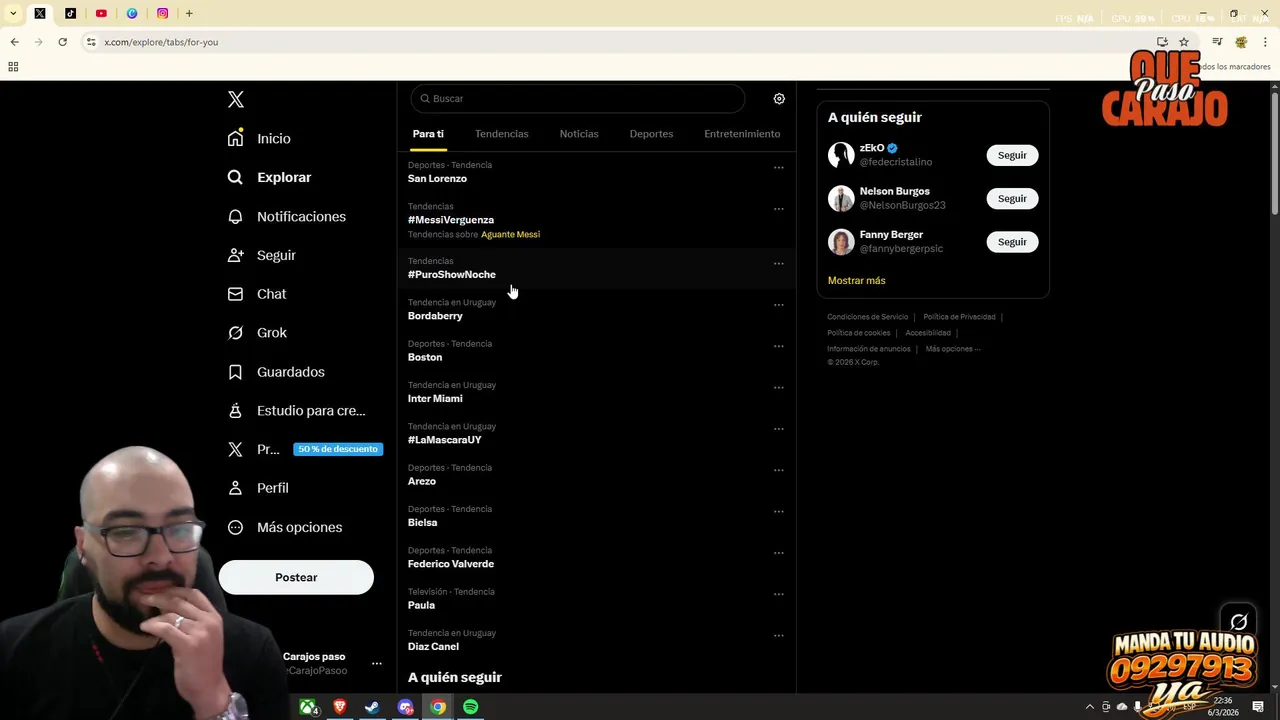The height and width of the screenshot is (720, 1280).
Task: Open Brave browser from taskbar
Action: coord(339,707)
